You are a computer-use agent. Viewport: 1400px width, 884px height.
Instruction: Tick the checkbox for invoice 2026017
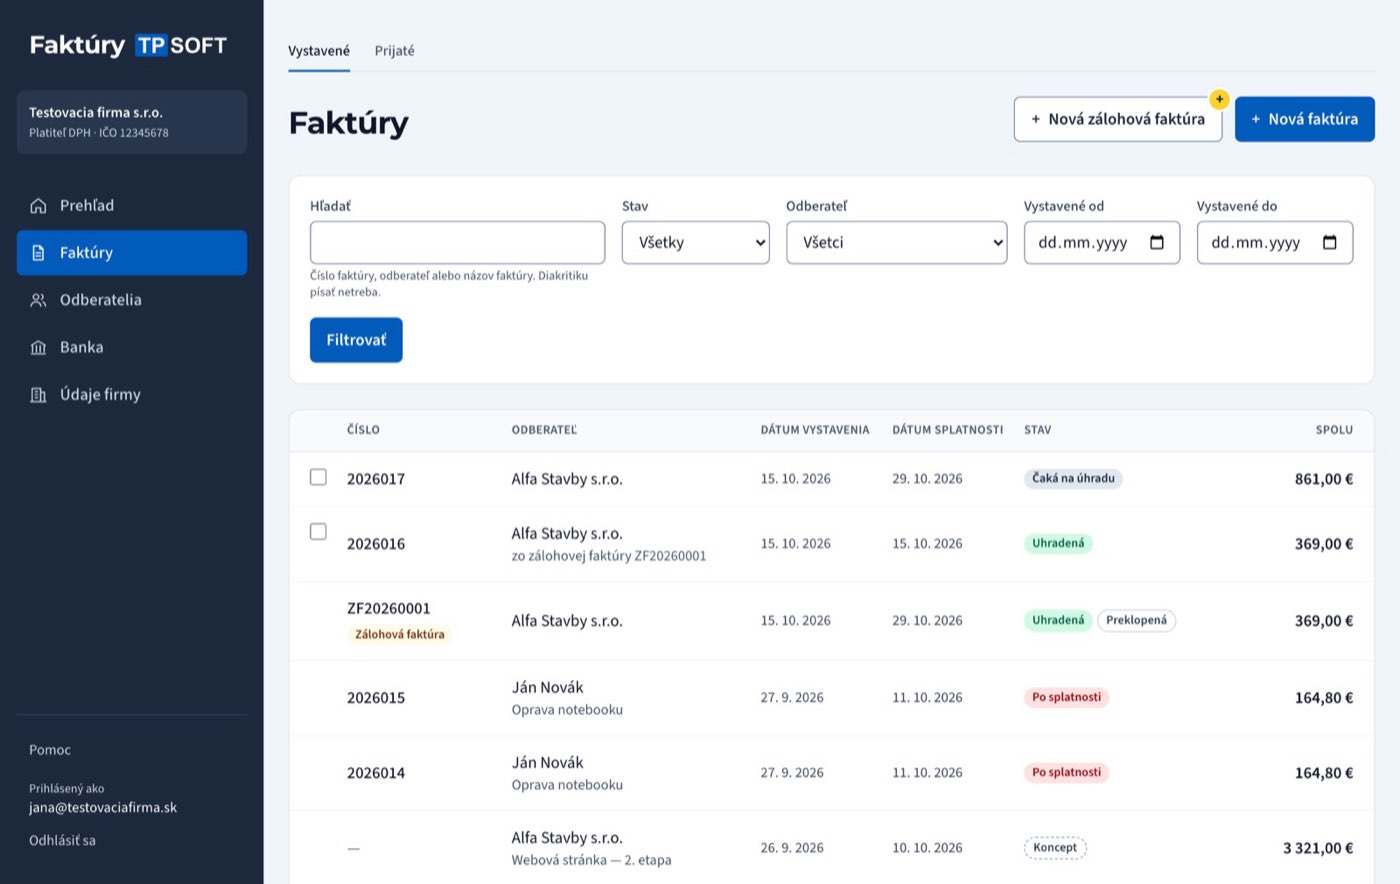(318, 477)
